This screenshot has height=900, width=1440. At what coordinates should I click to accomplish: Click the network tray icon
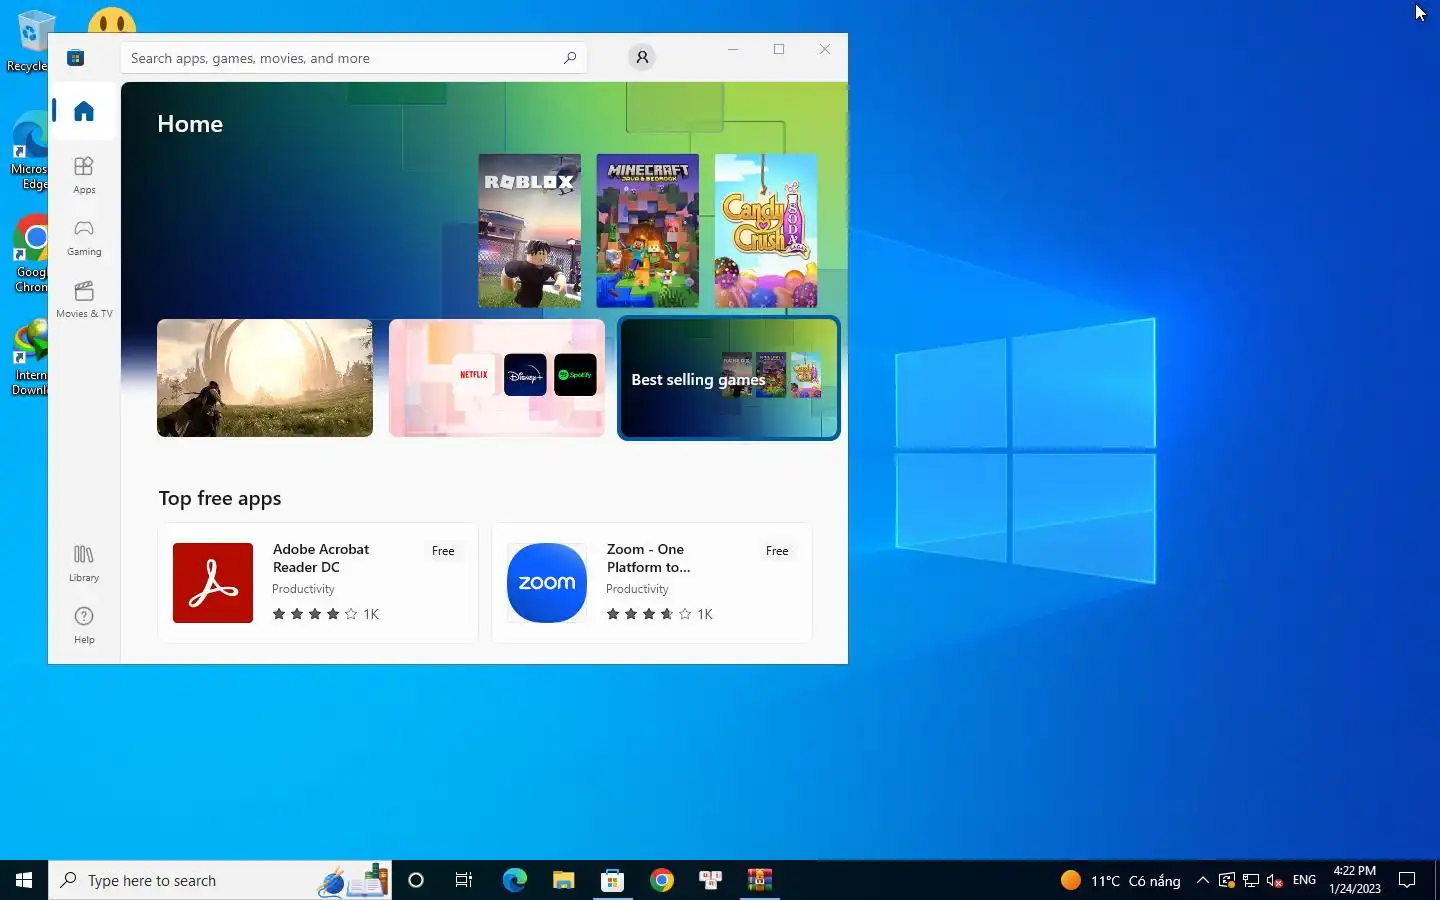[1251, 880]
